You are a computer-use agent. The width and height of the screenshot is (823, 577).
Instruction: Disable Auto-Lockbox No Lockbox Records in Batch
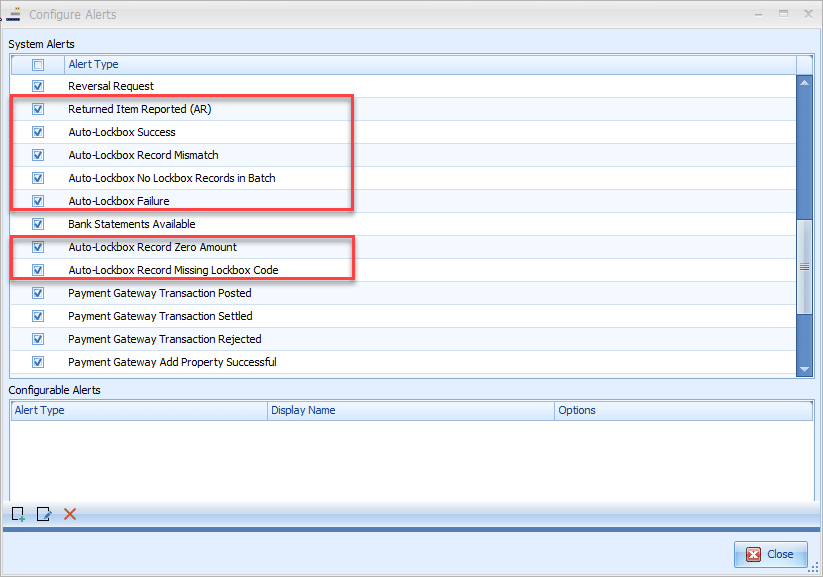tap(38, 178)
